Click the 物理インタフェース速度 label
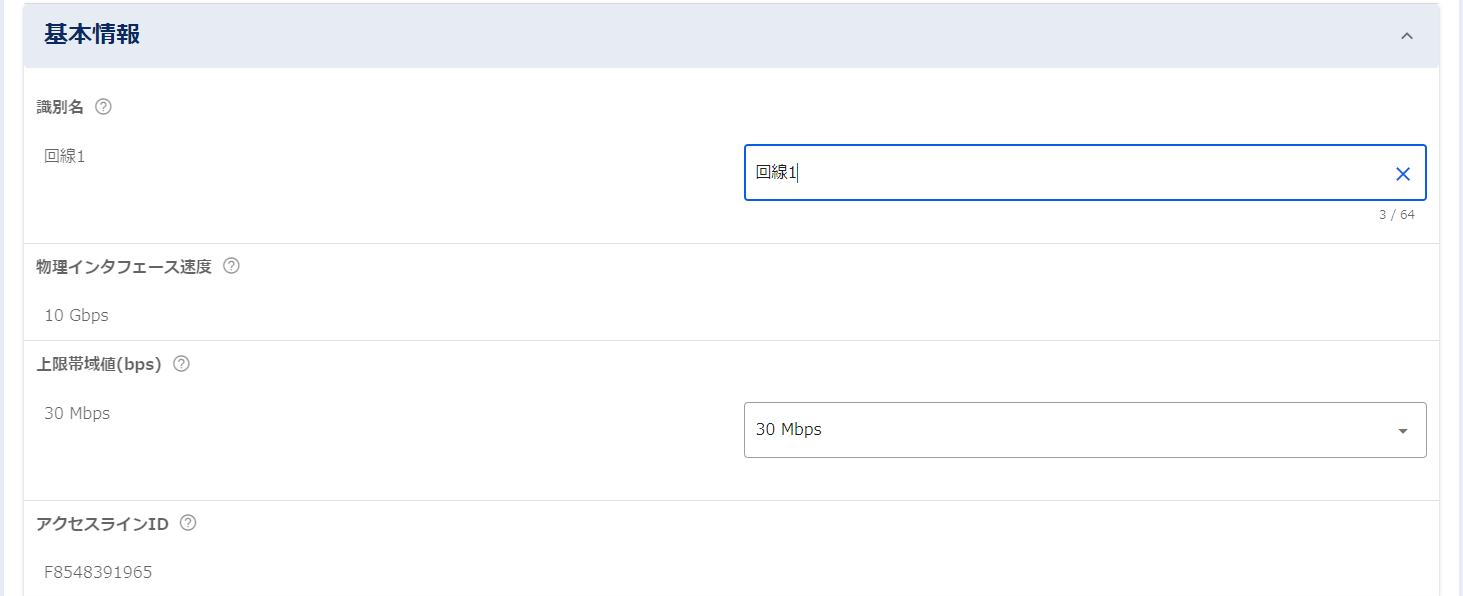 click(x=124, y=267)
